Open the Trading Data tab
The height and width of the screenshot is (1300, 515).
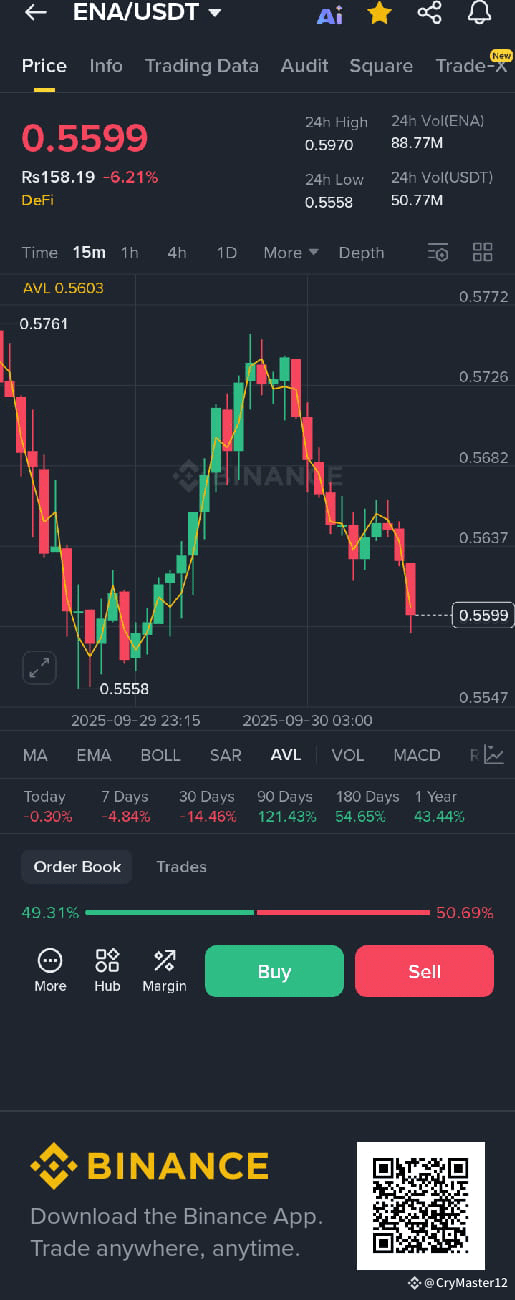coord(201,66)
